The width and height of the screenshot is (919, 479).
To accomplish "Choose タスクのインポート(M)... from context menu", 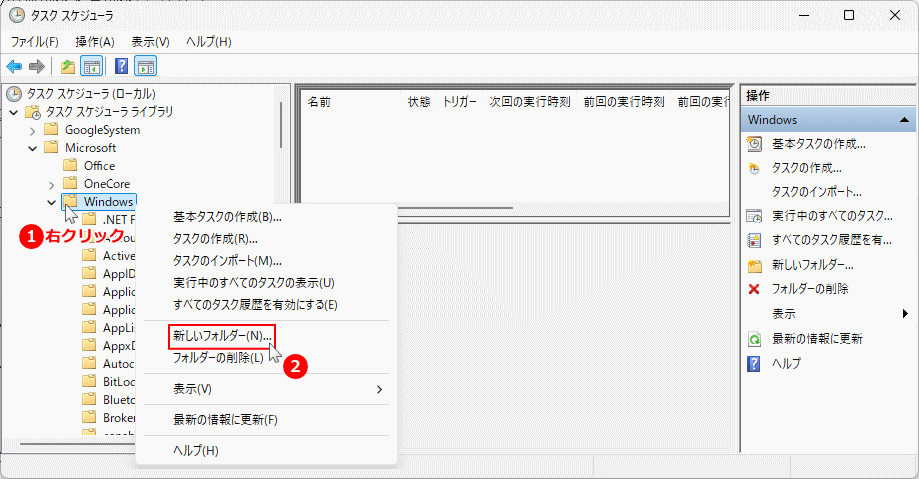I will point(227,261).
